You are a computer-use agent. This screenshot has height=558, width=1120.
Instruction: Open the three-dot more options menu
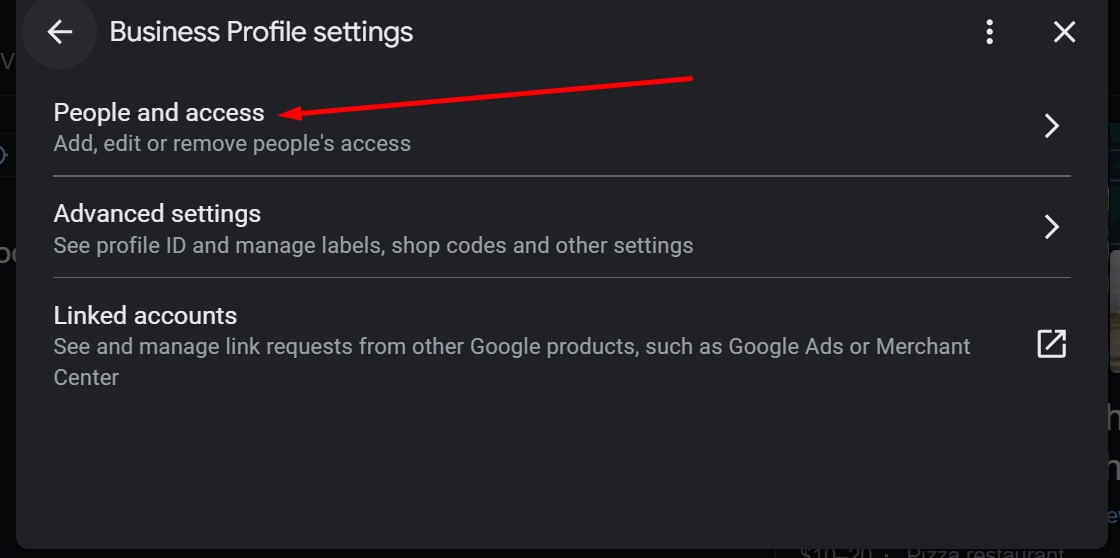point(989,32)
